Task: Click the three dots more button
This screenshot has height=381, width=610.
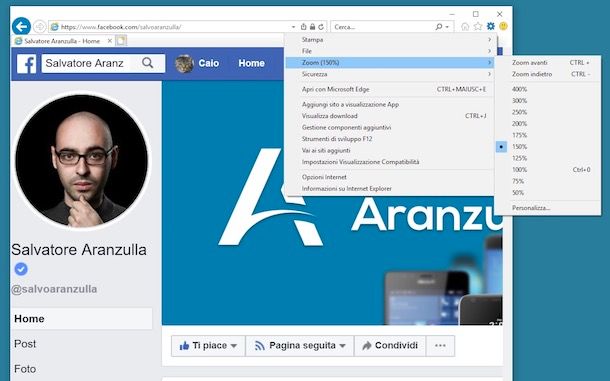Action: pyautogui.click(x=440, y=346)
